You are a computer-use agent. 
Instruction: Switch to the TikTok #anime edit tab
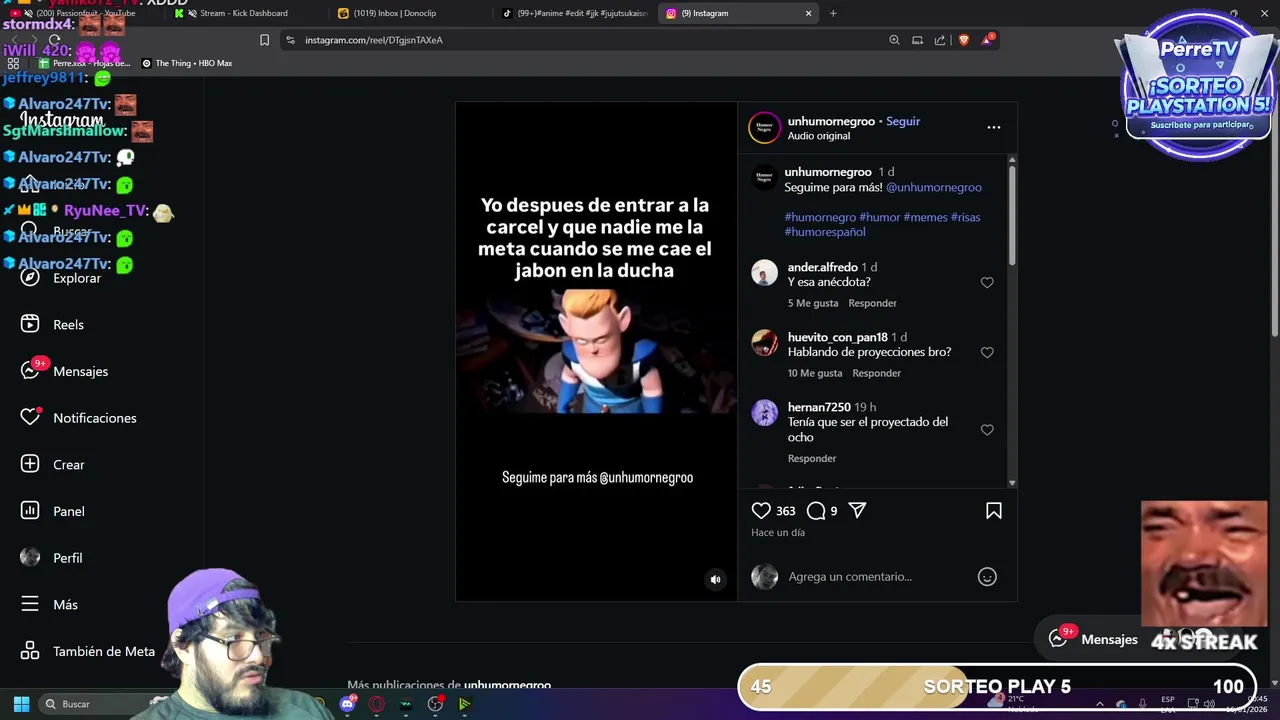575,13
